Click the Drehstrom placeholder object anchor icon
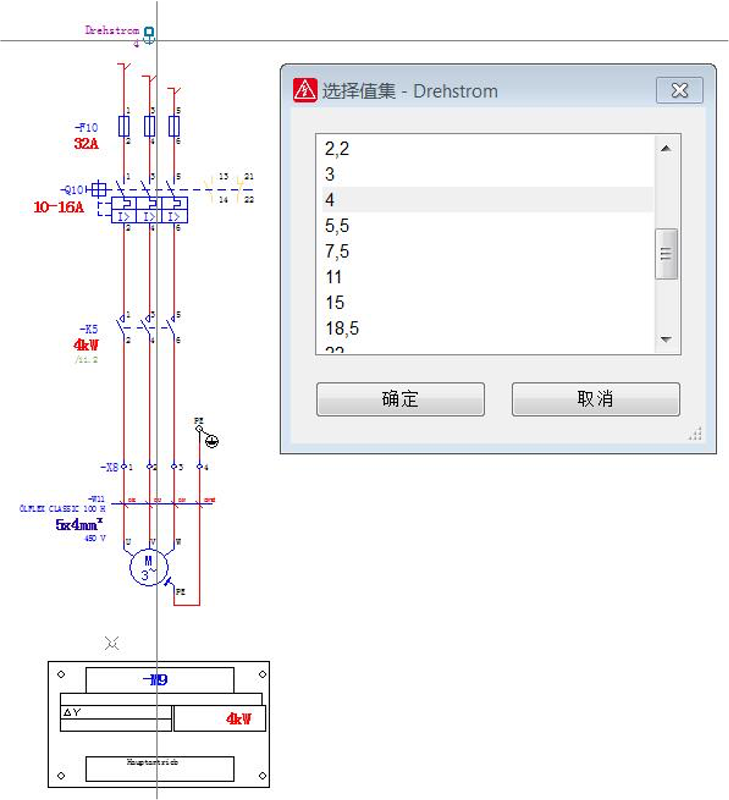Screen dimensions: 729x800 click(149, 34)
